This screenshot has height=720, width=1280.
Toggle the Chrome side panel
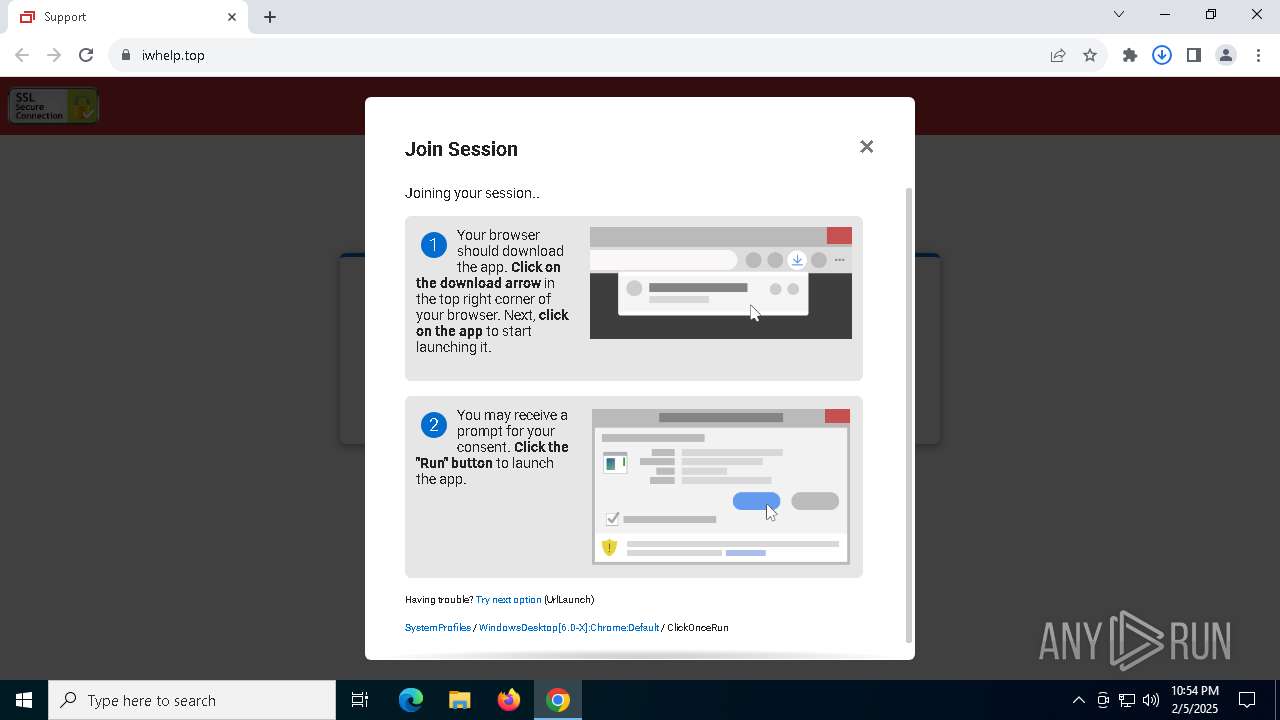[1194, 55]
